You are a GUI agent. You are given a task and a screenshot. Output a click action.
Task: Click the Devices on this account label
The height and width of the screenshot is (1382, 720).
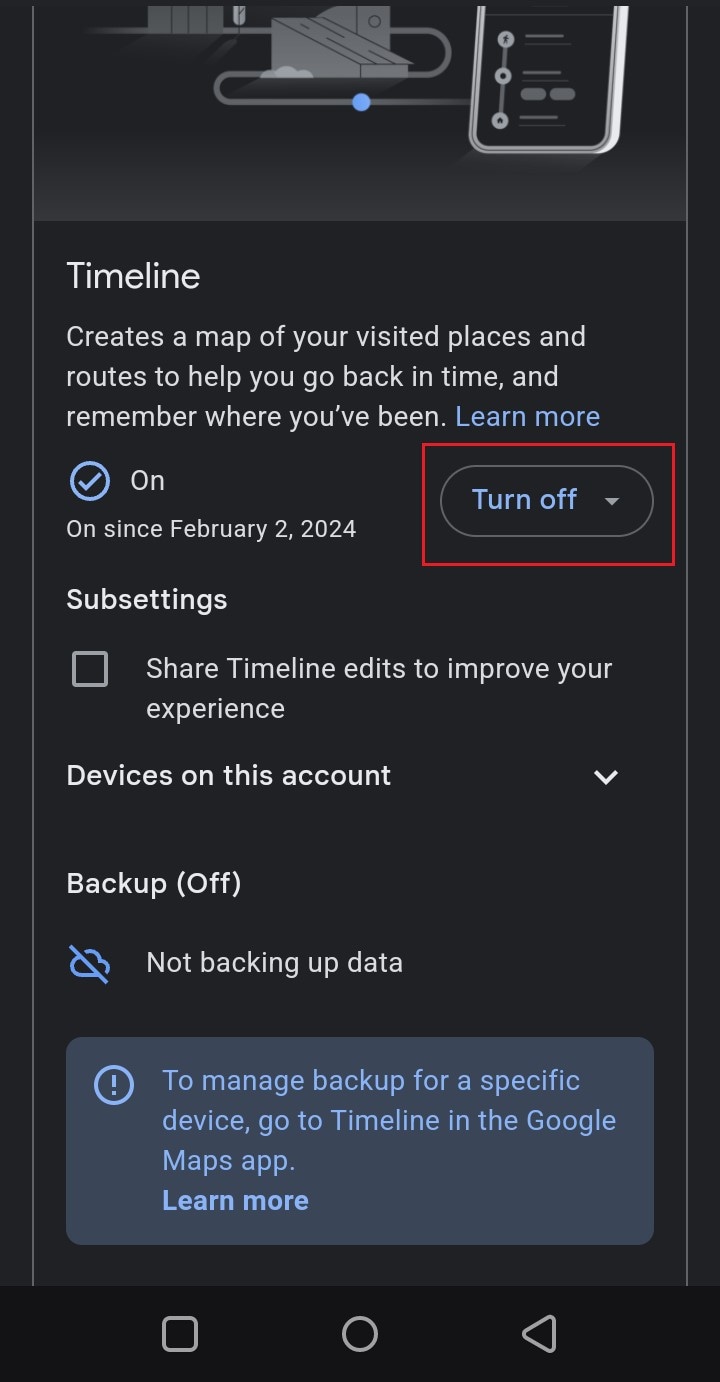(x=228, y=776)
